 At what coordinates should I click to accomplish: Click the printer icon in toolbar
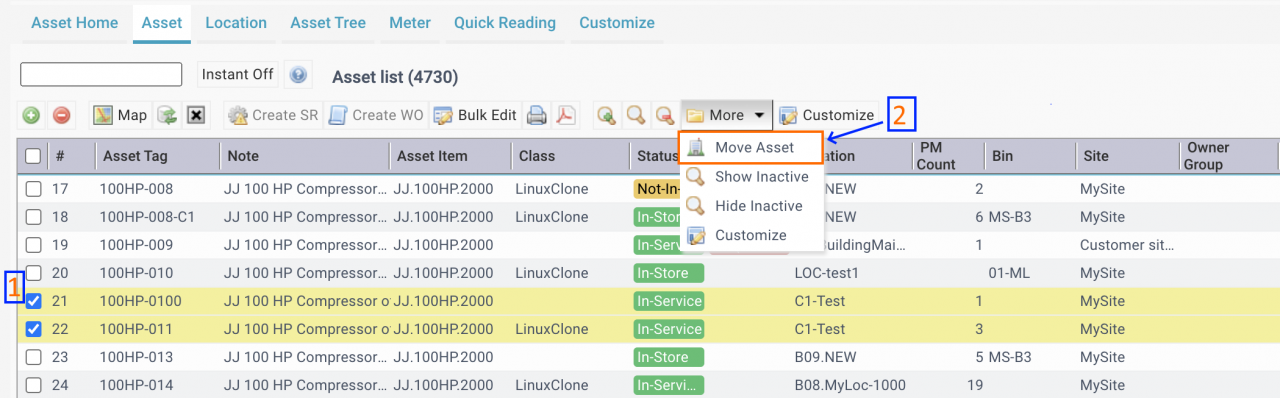[x=537, y=115]
